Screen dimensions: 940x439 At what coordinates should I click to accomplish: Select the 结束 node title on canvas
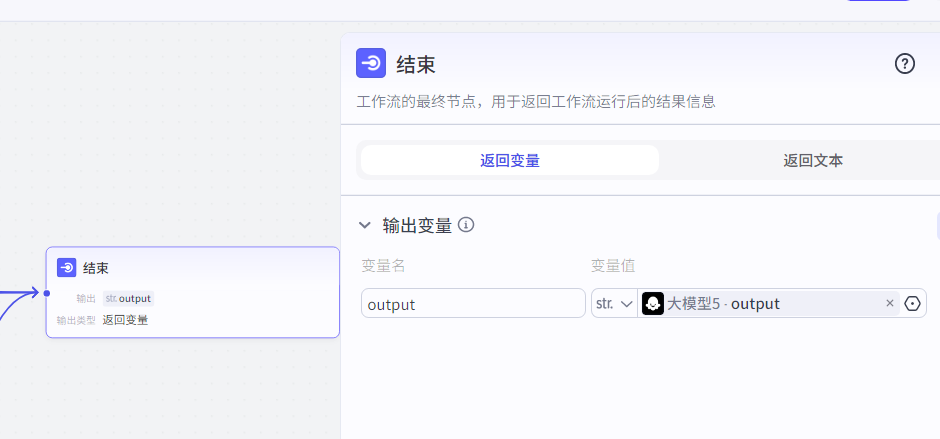point(96,268)
